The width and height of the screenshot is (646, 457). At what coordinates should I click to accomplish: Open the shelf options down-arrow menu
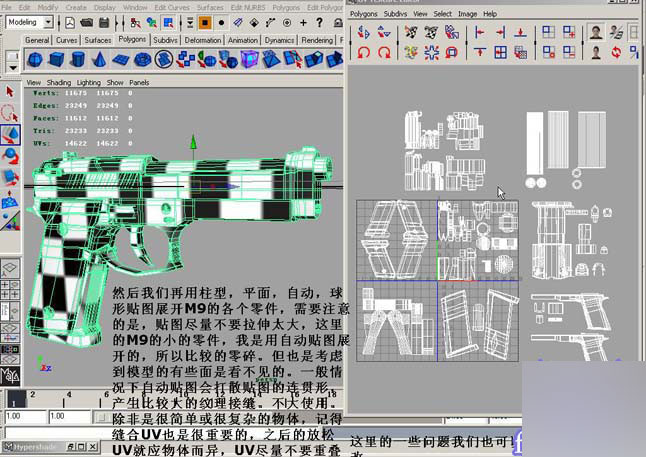pyautogui.click(x=12, y=67)
